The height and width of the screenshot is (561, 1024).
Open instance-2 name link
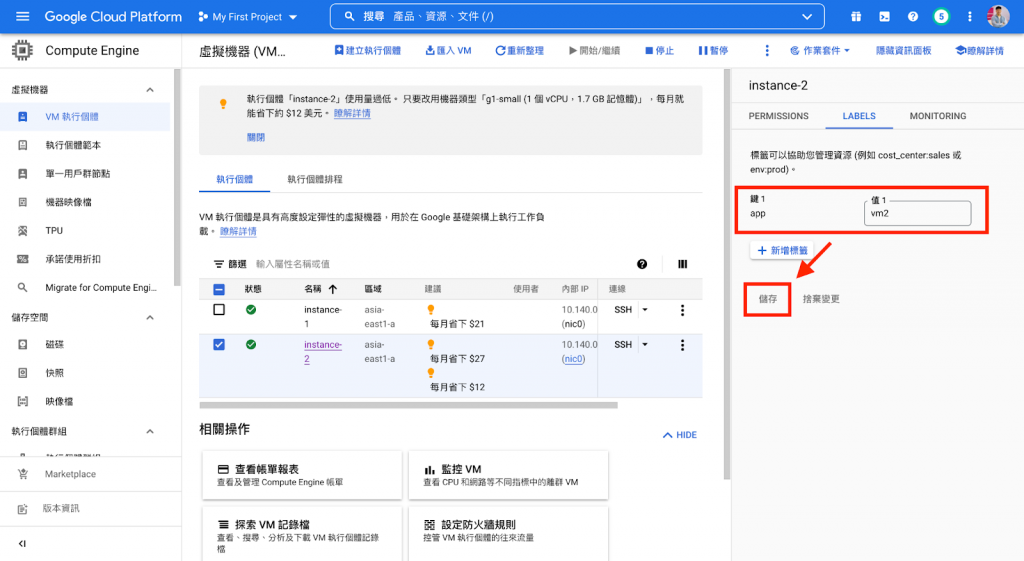(323, 351)
